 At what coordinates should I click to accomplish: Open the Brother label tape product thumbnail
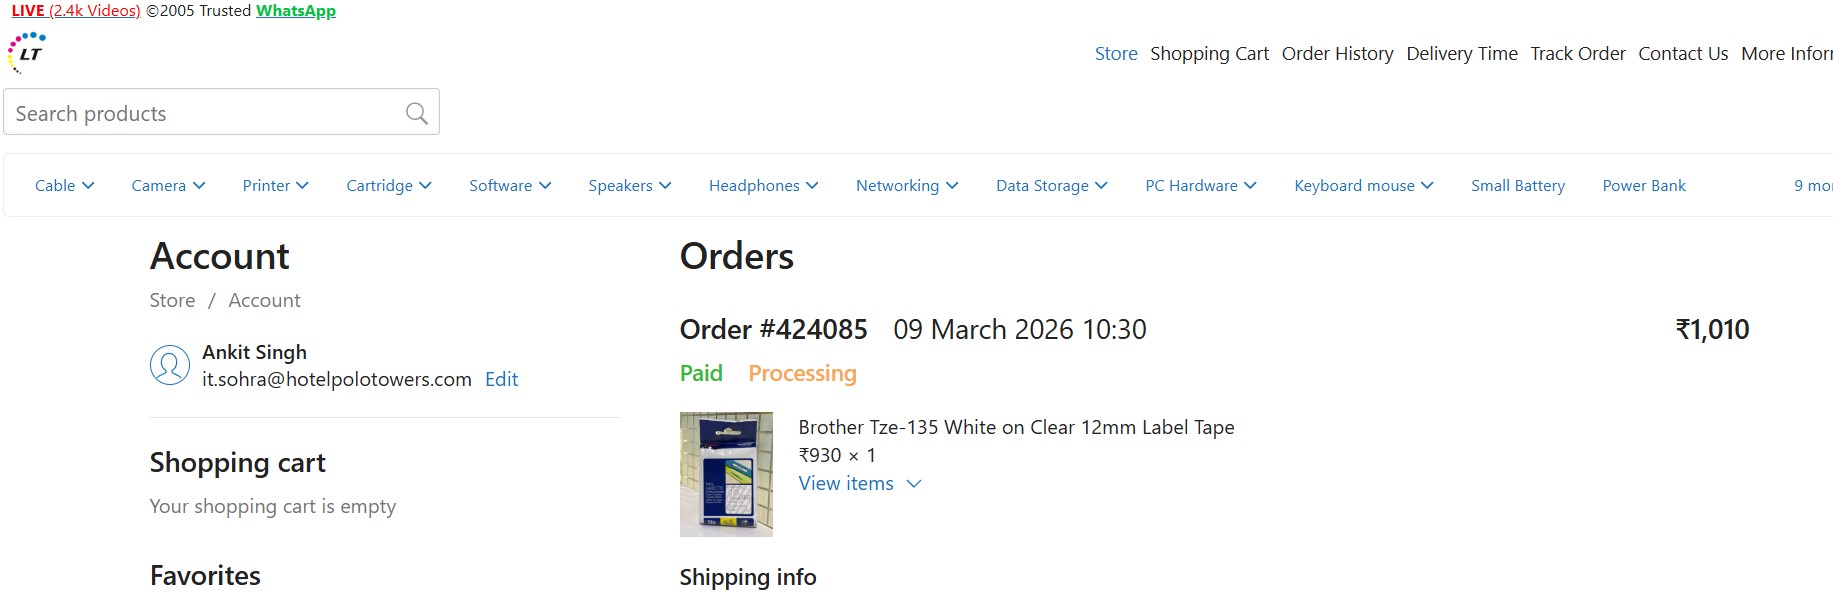tap(726, 474)
